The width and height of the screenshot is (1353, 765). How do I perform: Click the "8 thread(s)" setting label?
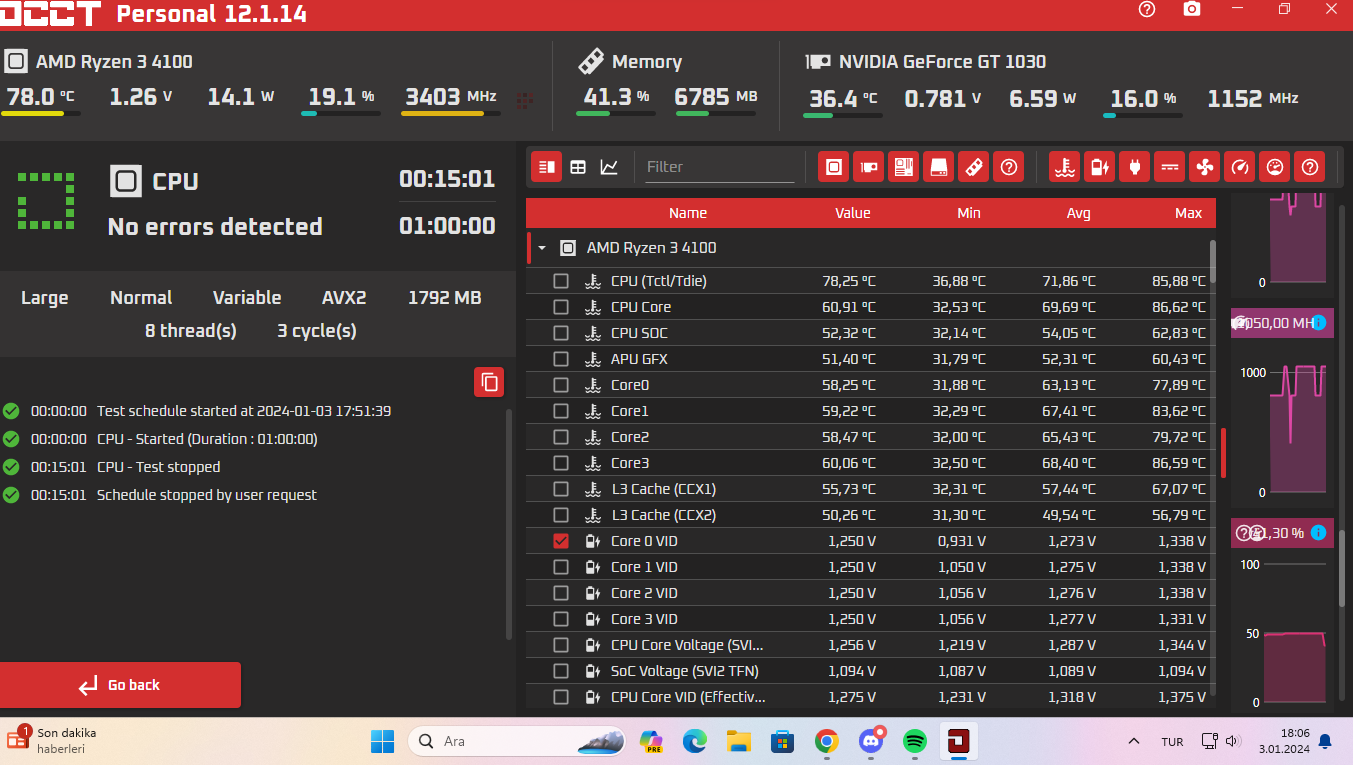191,331
